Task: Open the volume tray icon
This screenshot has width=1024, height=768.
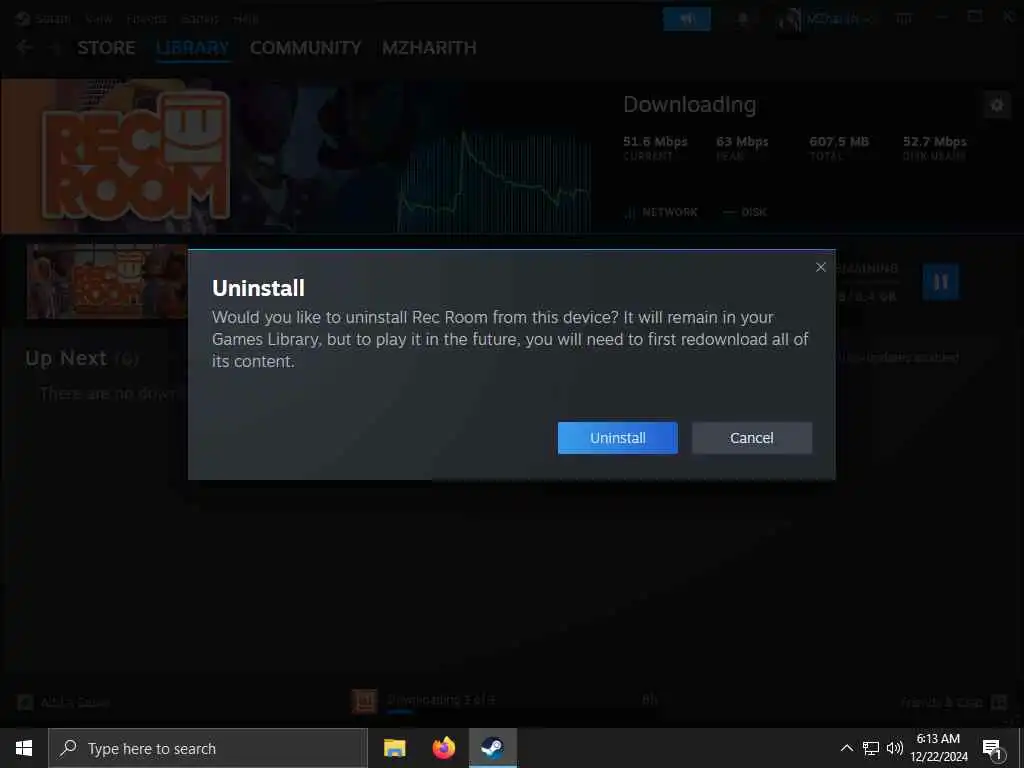Action: [895, 748]
